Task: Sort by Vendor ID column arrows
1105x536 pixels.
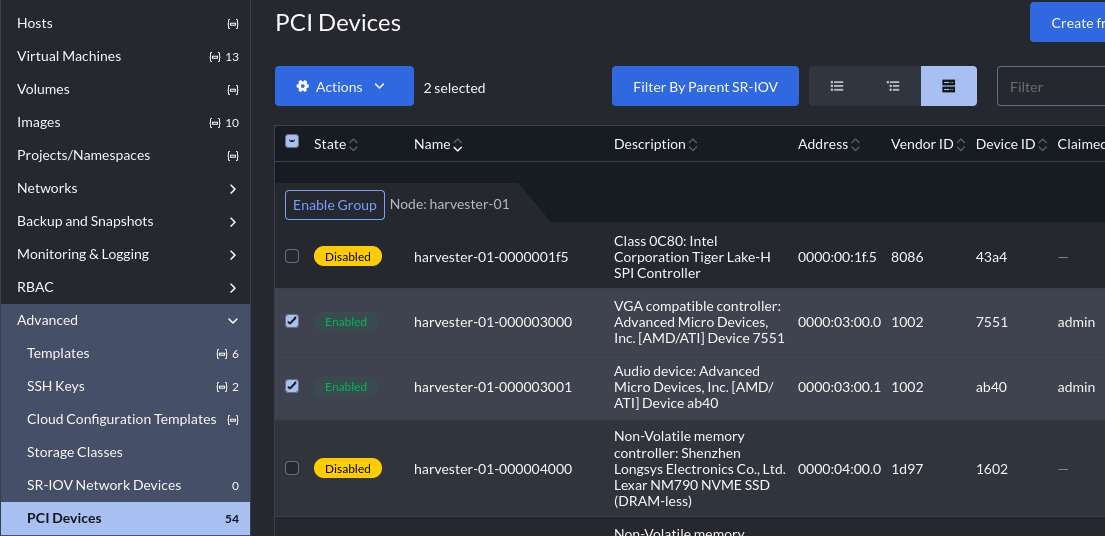Action: (961, 145)
